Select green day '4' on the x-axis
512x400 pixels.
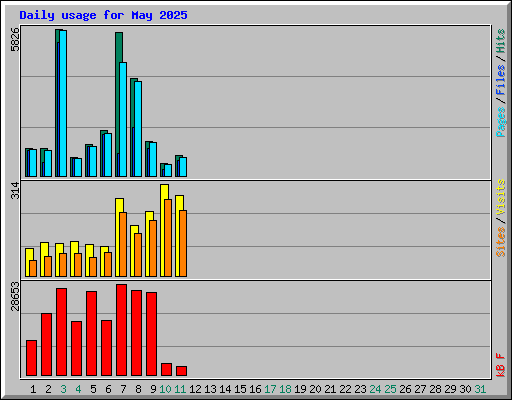(78, 389)
